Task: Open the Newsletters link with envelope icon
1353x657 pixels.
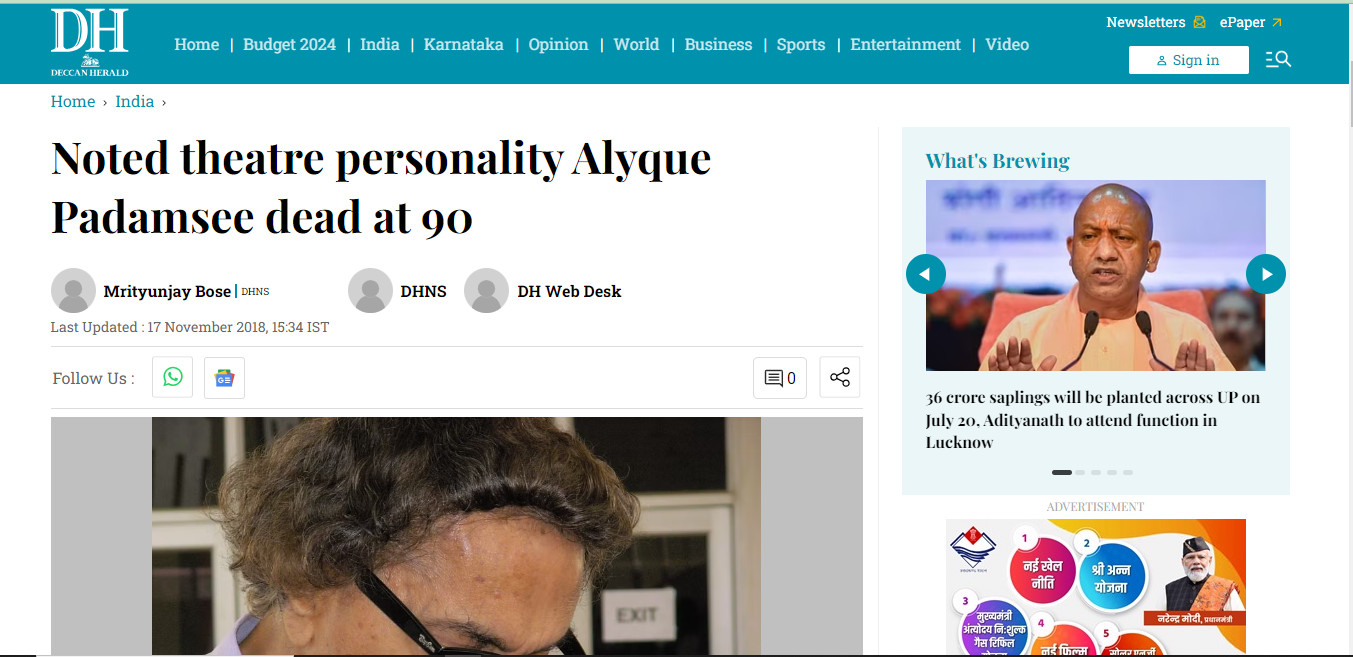Action: point(1156,22)
